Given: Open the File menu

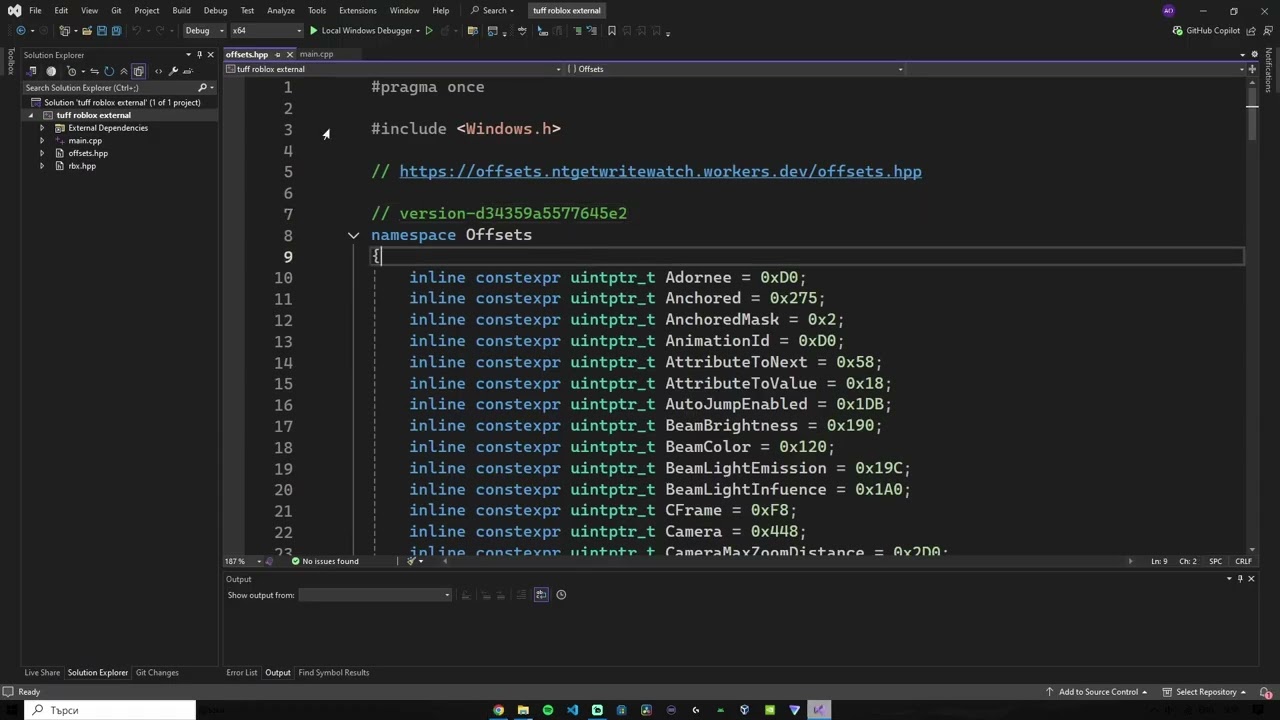Looking at the screenshot, I should (x=35, y=10).
